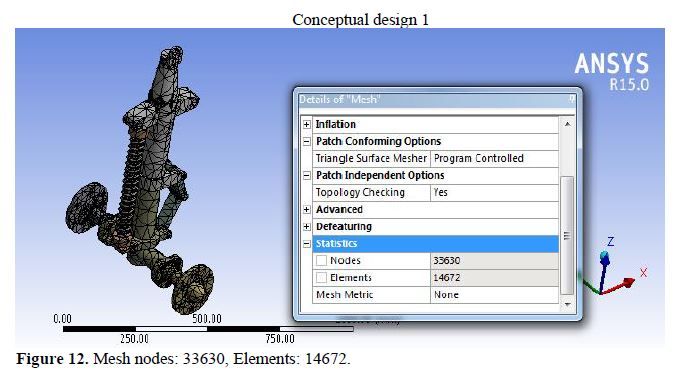
Task: Open the Mesh Metric value None
Action: click(x=494, y=295)
